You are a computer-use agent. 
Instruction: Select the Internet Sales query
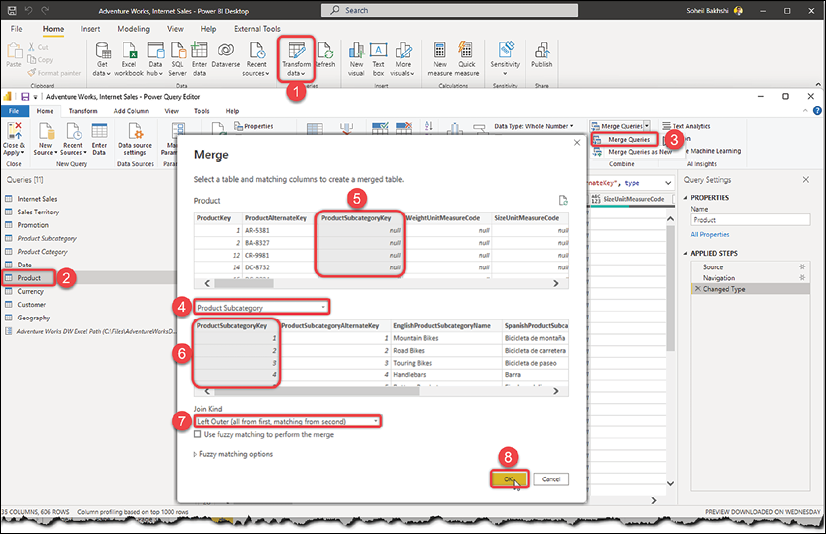pyautogui.click(x=37, y=199)
